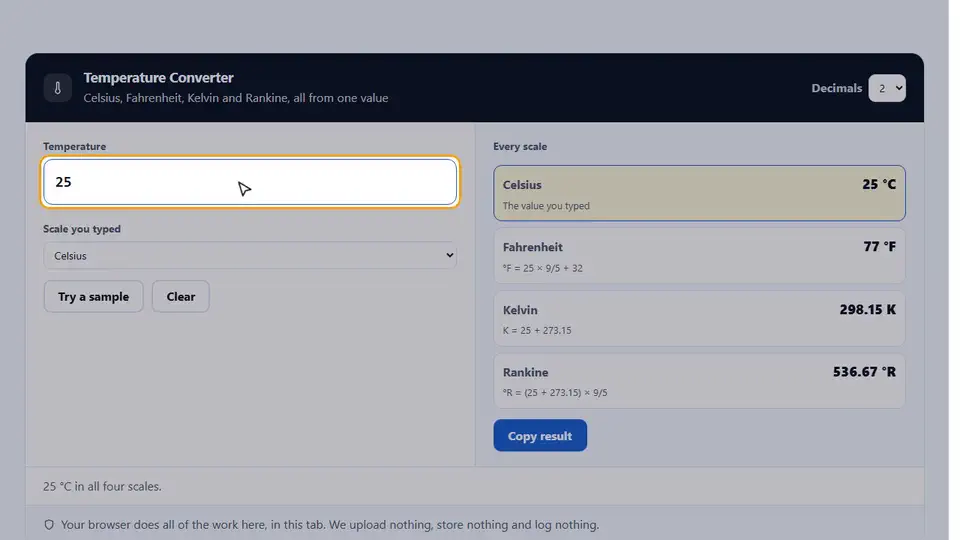Click the Clear button
Screen dimensions: 960x540
pyautogui.click(x=181, y=296)
